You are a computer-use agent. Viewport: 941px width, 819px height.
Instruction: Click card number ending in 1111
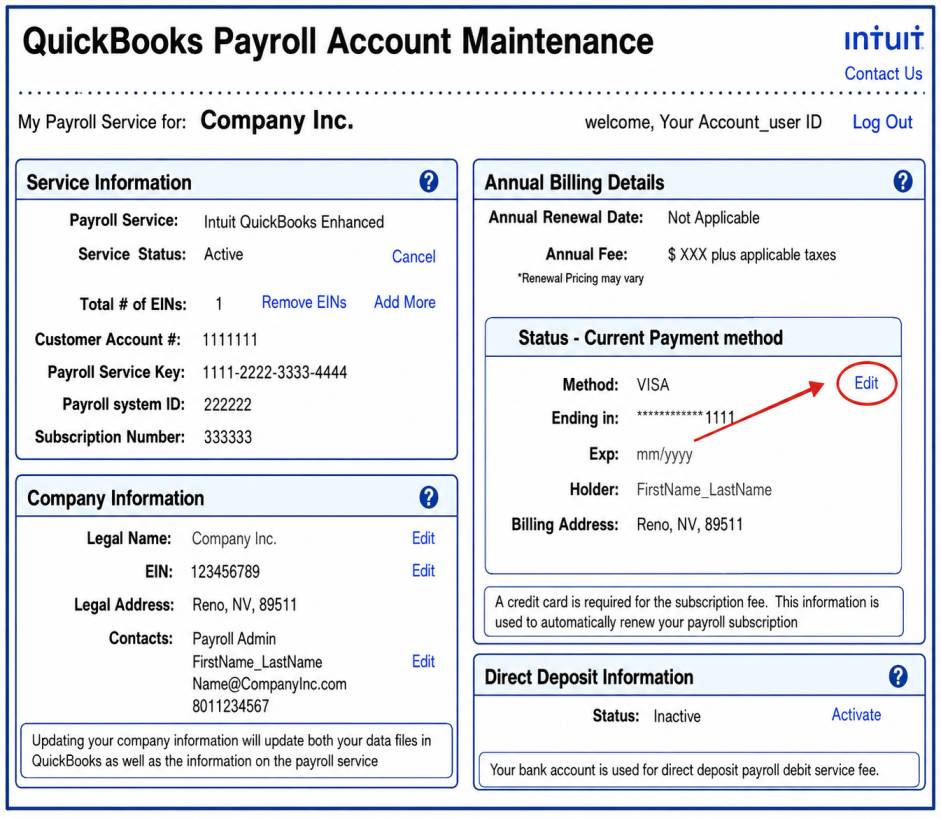click(x=685, y=417)
